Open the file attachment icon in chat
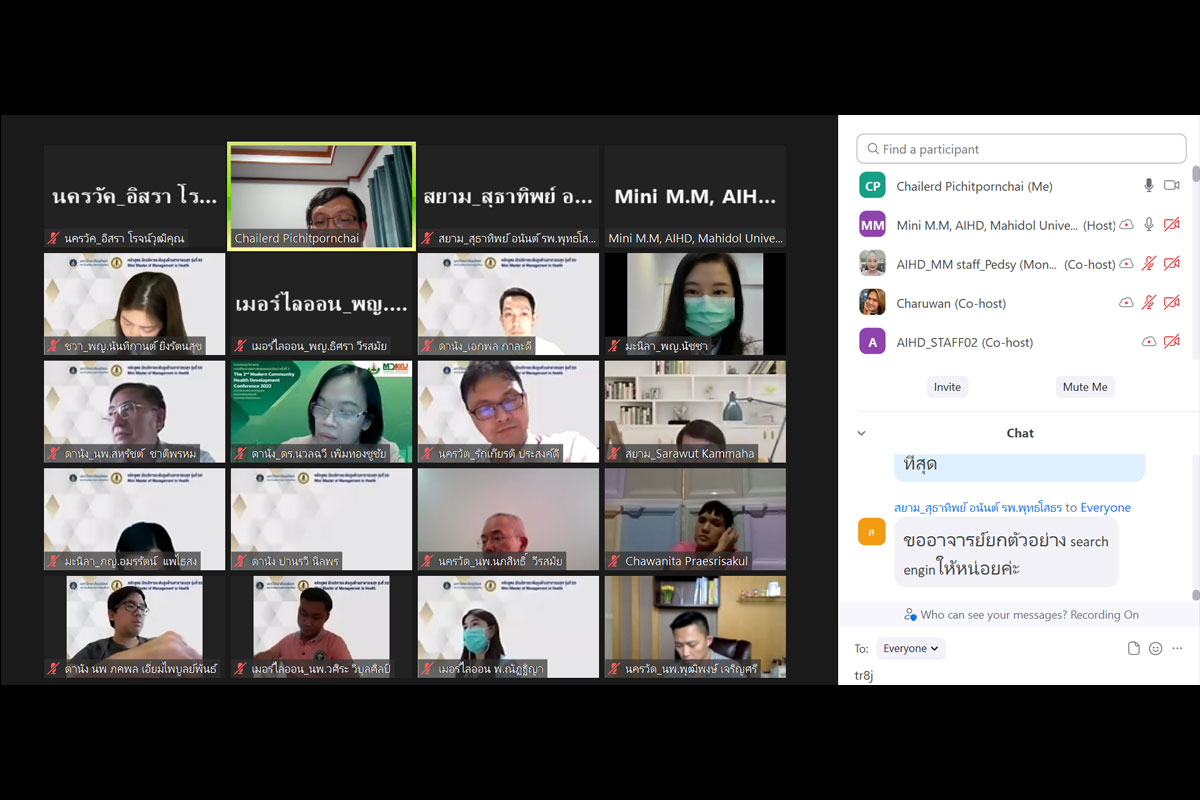Image resolution: width=1200 pixels, height=800 pixels. [1133, 648]
